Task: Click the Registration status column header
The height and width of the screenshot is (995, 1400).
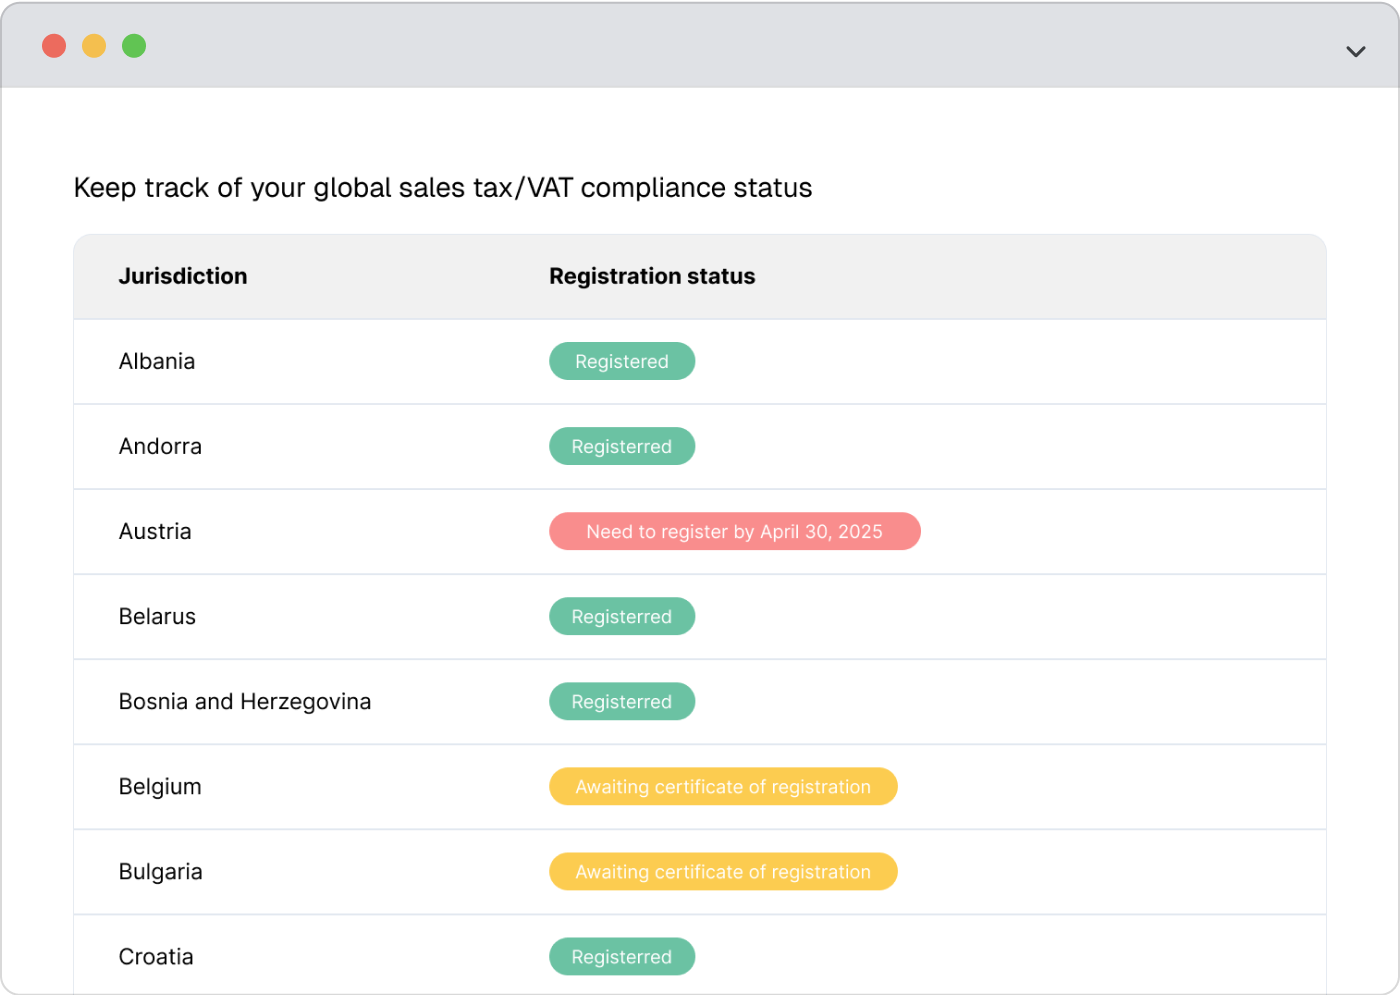Action: click(x=652, y=276)
